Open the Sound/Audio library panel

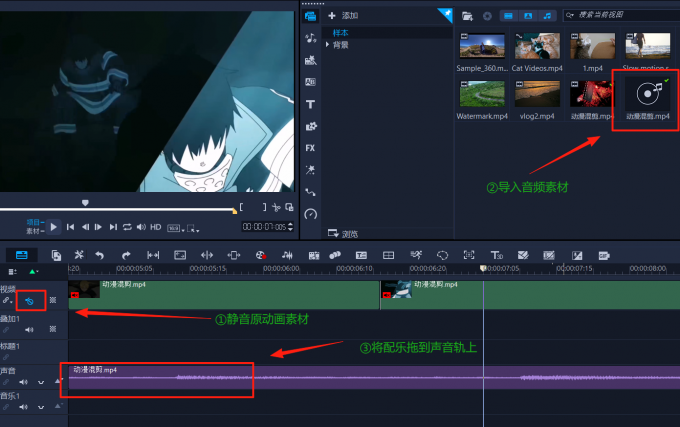[x=310, y=38]
